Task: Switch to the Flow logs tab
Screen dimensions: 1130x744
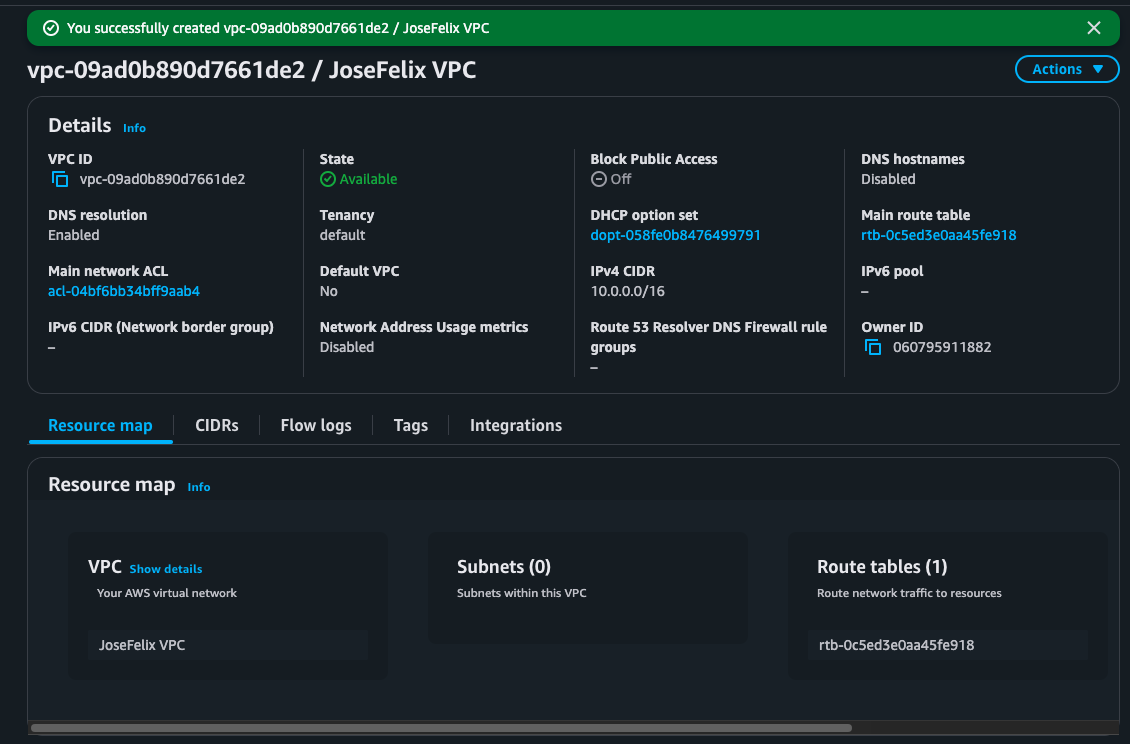Action: click(316, 425)
